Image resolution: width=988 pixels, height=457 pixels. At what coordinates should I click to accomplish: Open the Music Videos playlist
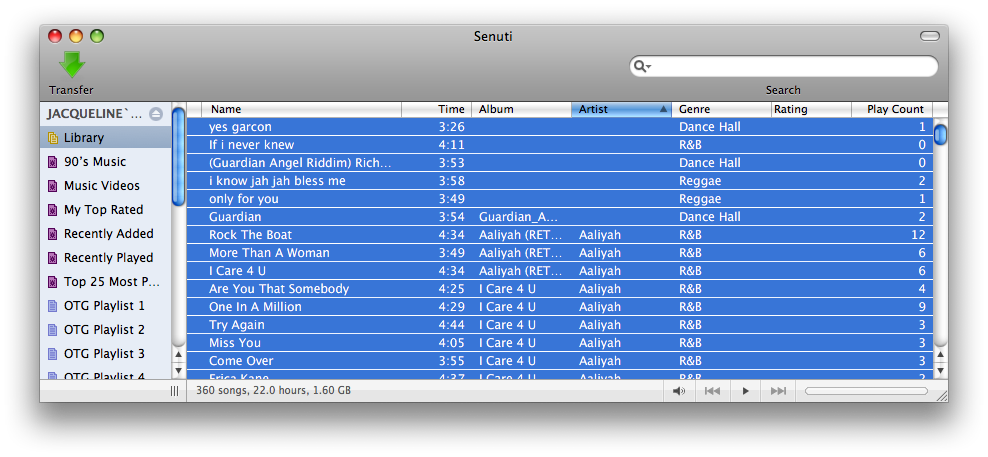coord(106,185)
